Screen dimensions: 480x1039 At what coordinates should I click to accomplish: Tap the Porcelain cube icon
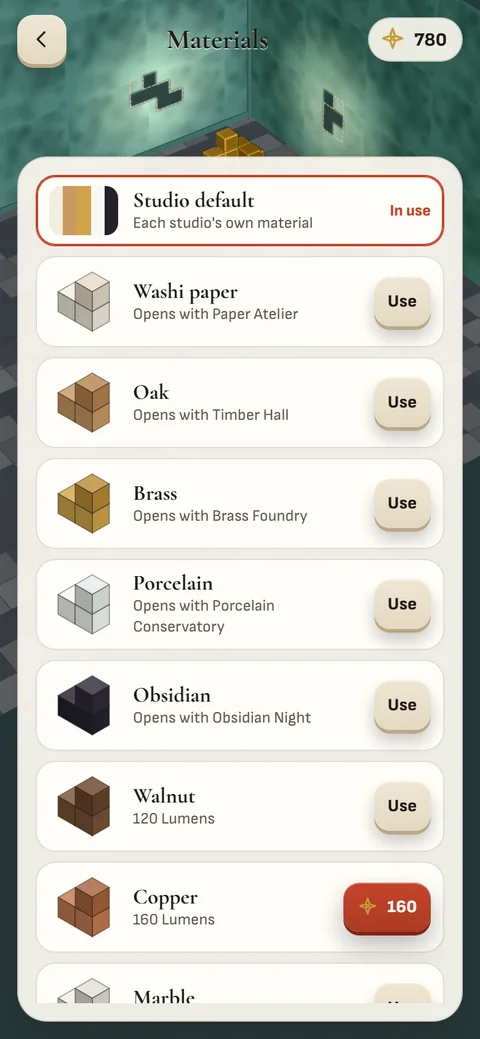click(x=84, y=604)
